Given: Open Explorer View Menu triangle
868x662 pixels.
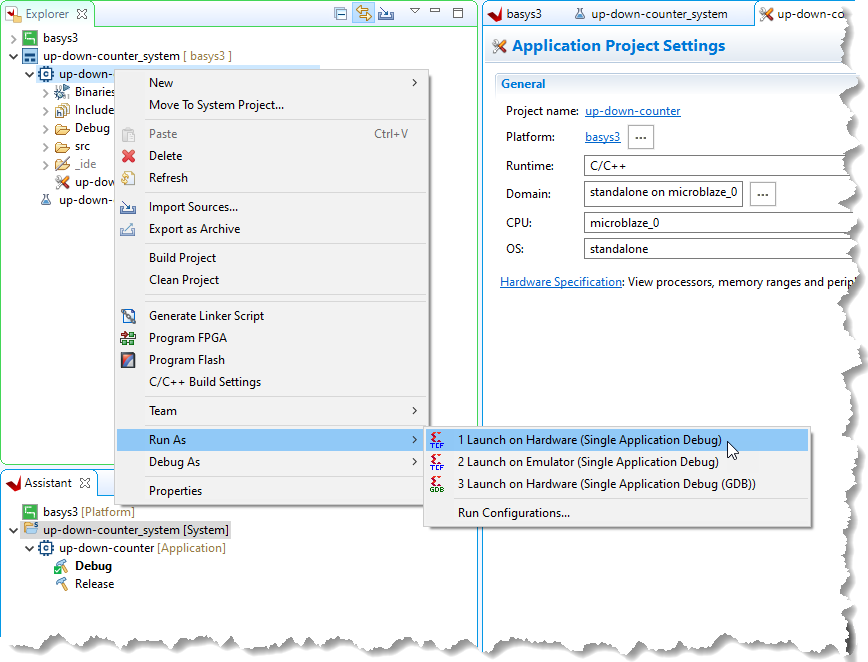Looking at the screenshot, I should coord(415,11).
